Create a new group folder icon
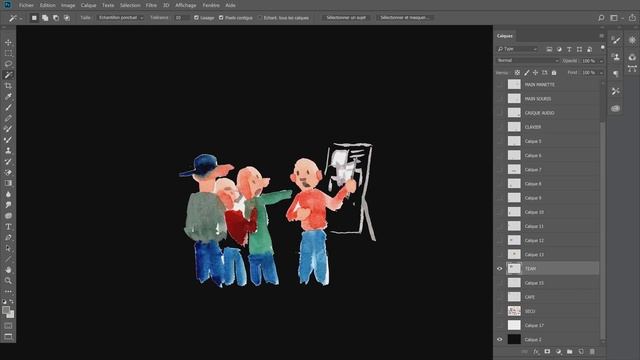 click(x=570, y=351)
